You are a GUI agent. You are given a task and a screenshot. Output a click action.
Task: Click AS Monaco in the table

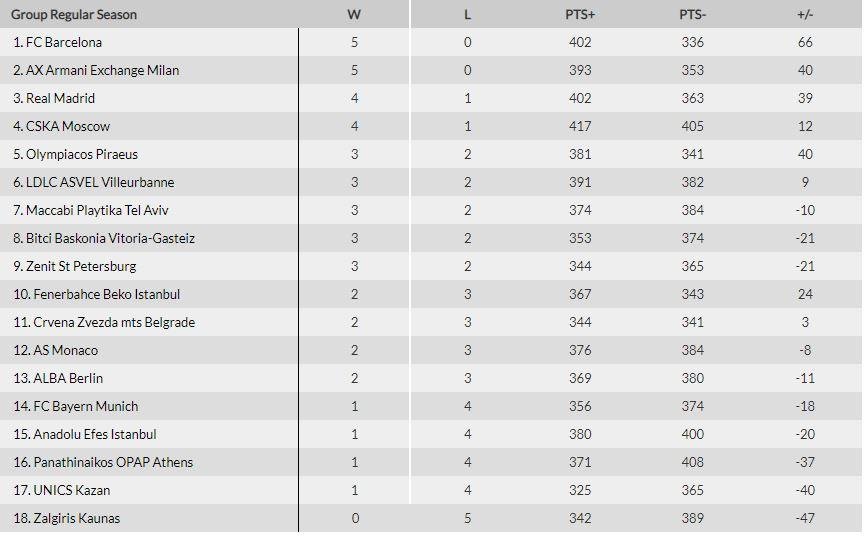tap(66, 350)
